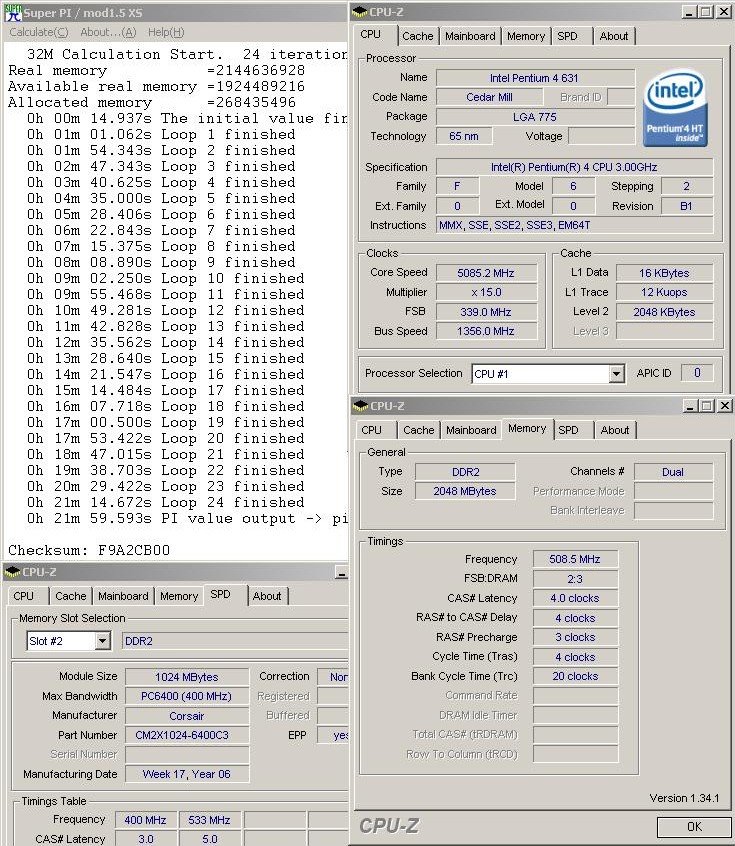Click the Manufacturer Corsair field

(x=187, y=716)
